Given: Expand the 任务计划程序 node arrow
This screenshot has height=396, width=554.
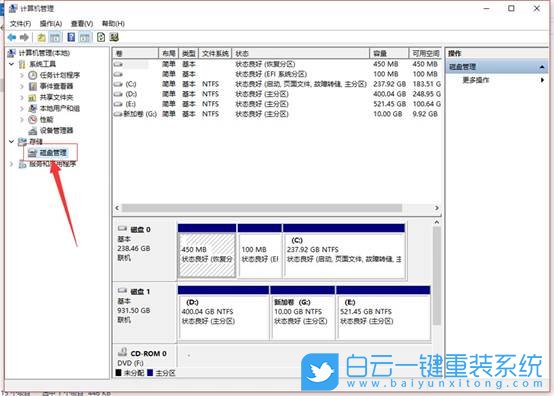Looking at the screenshot, I should click(x=22, y=75).
